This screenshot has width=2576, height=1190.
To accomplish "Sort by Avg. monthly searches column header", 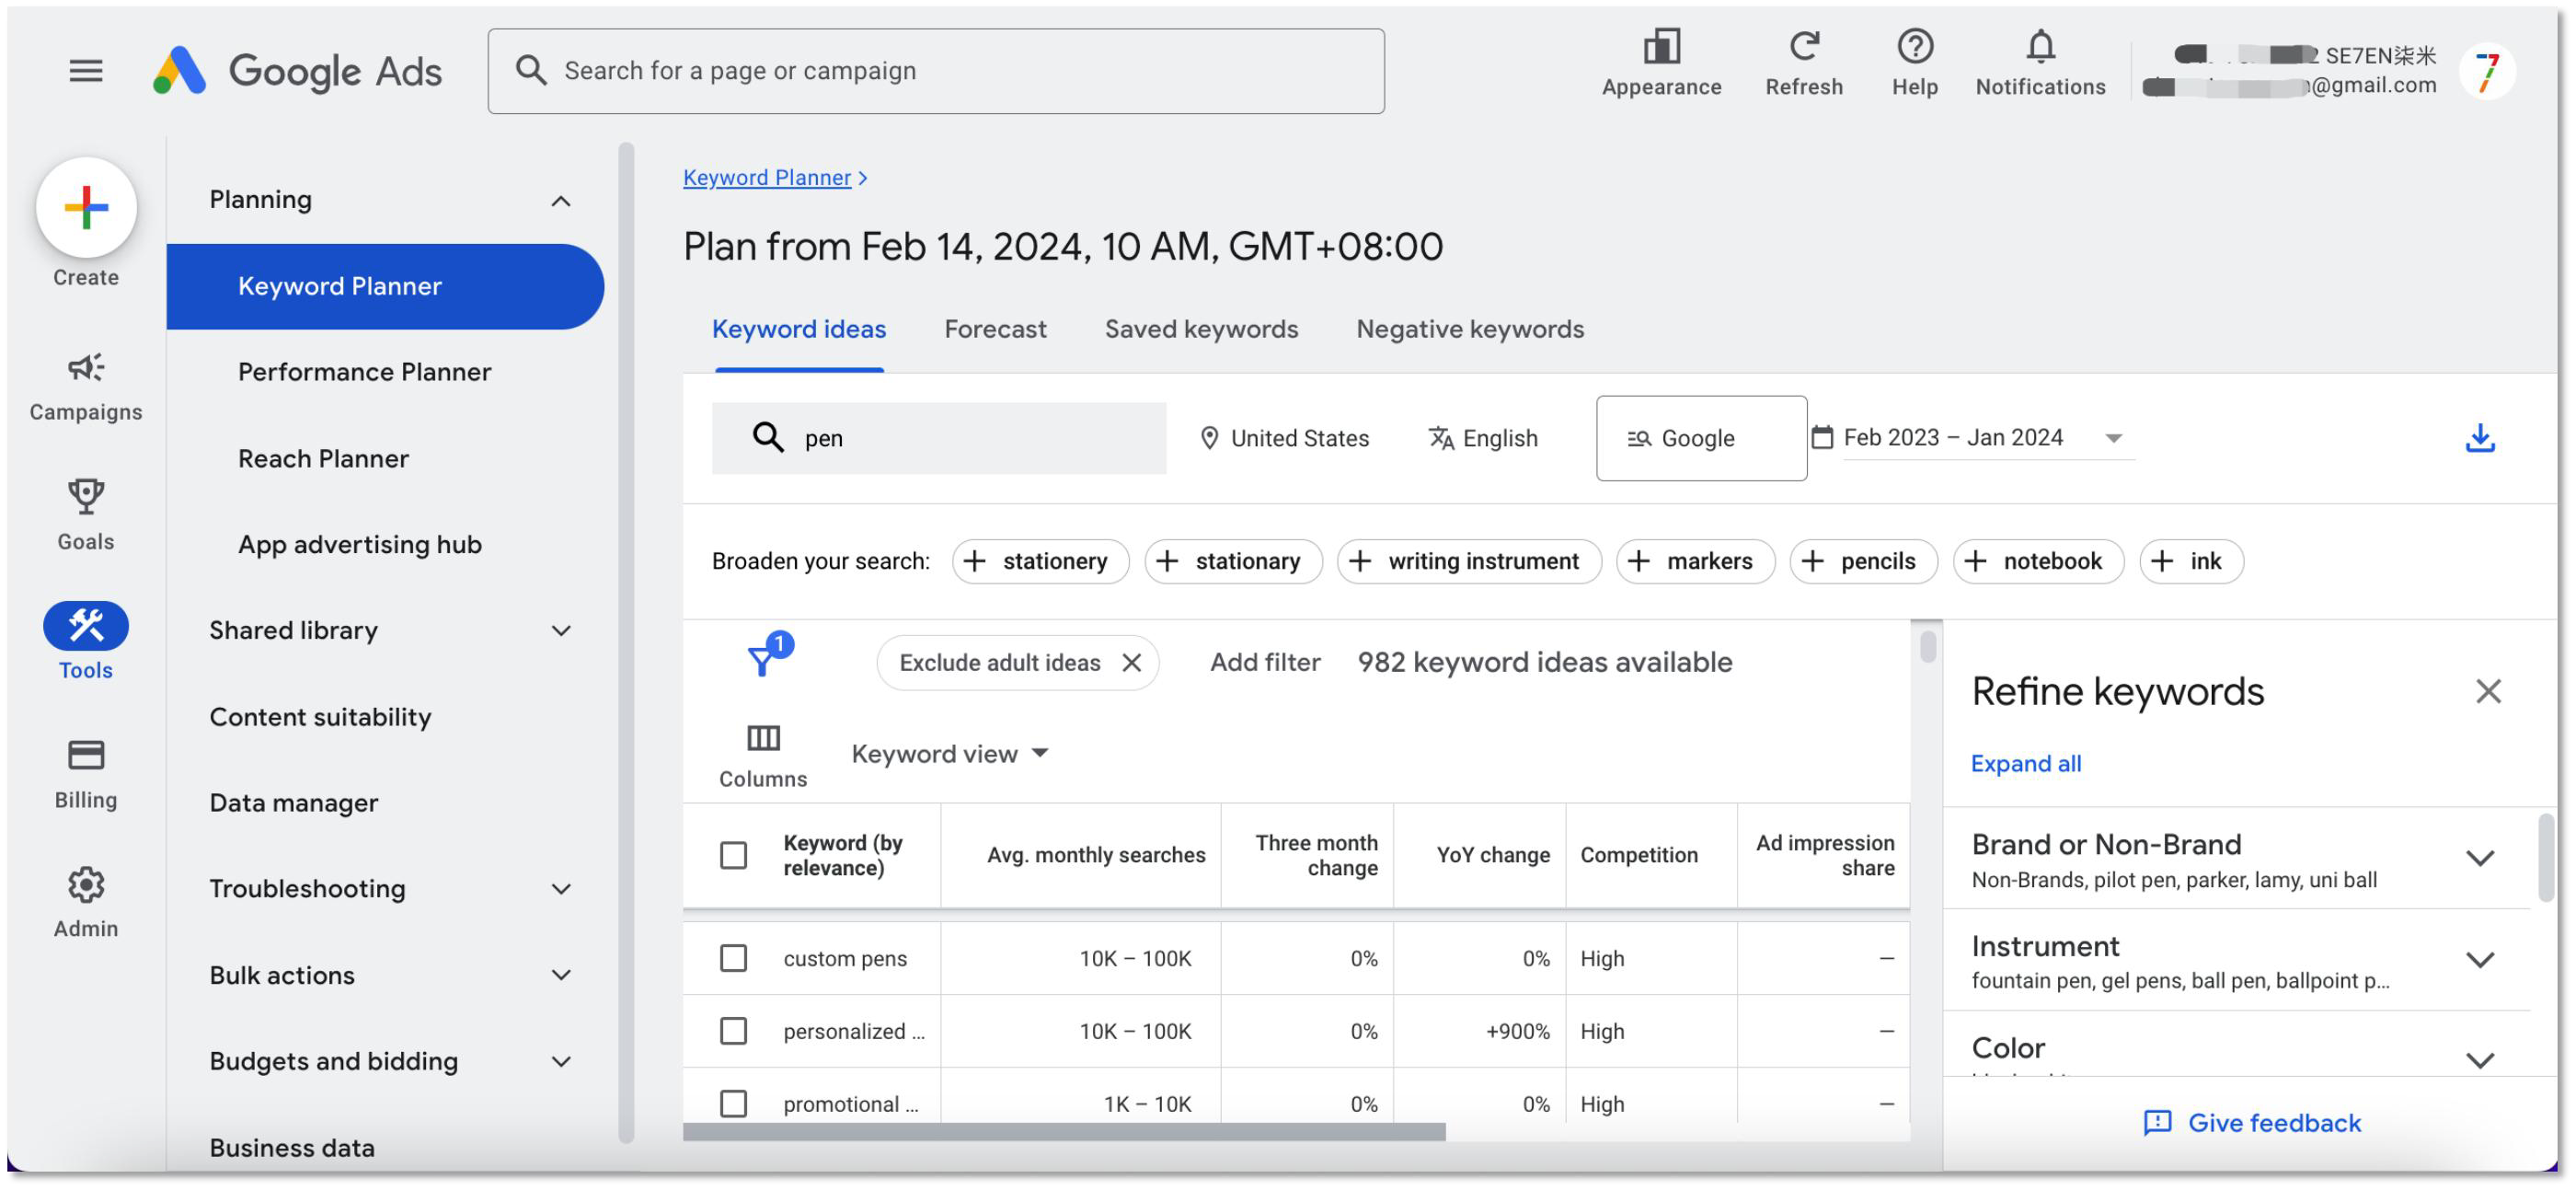I will click(x=1096, y=855).
